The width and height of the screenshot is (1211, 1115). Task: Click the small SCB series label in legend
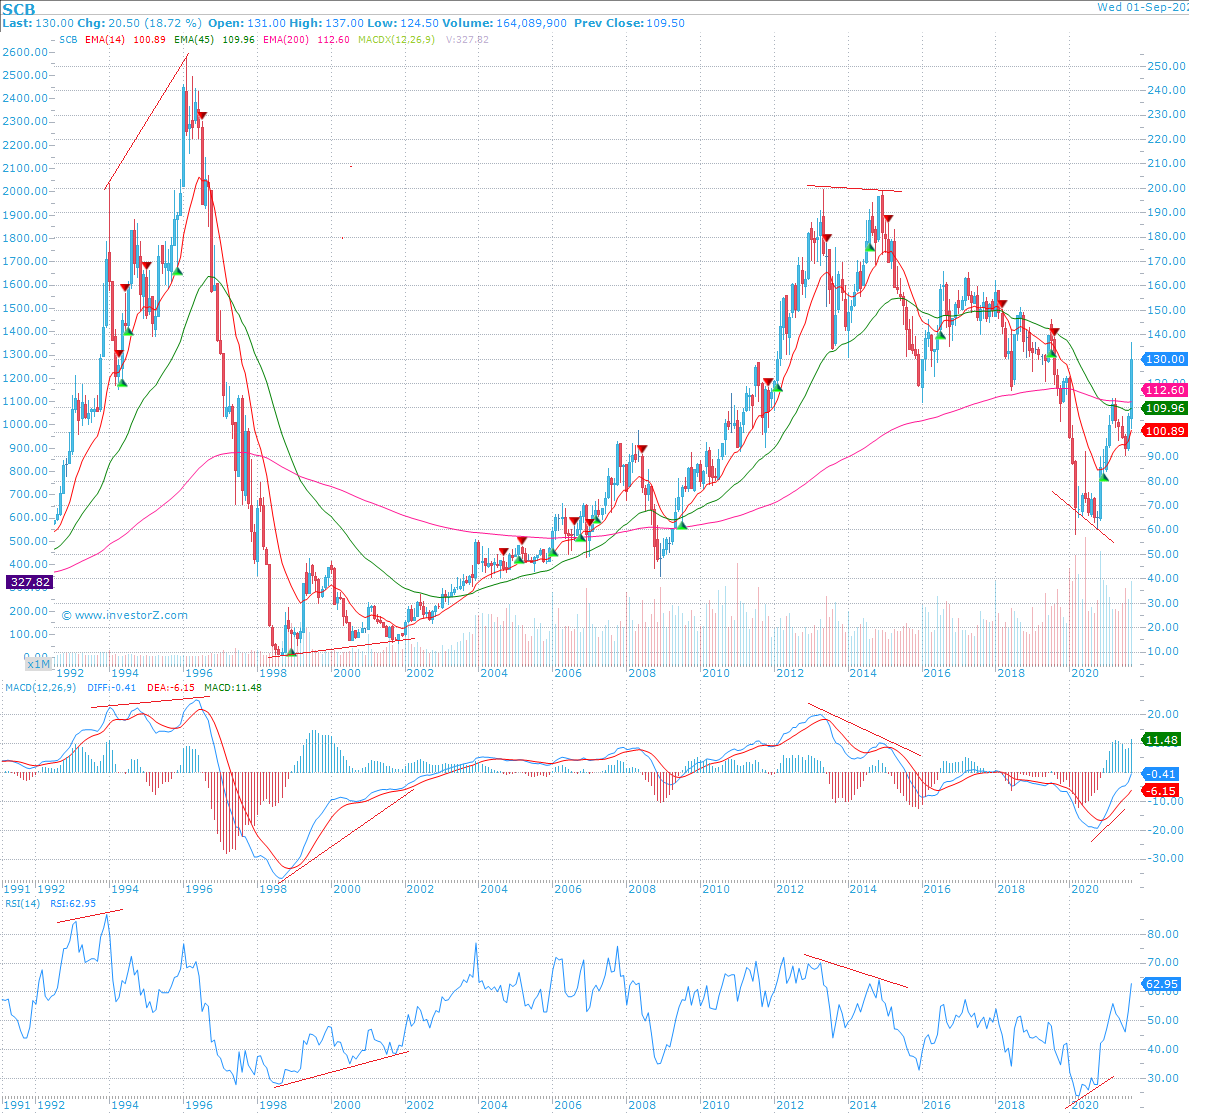68,40
